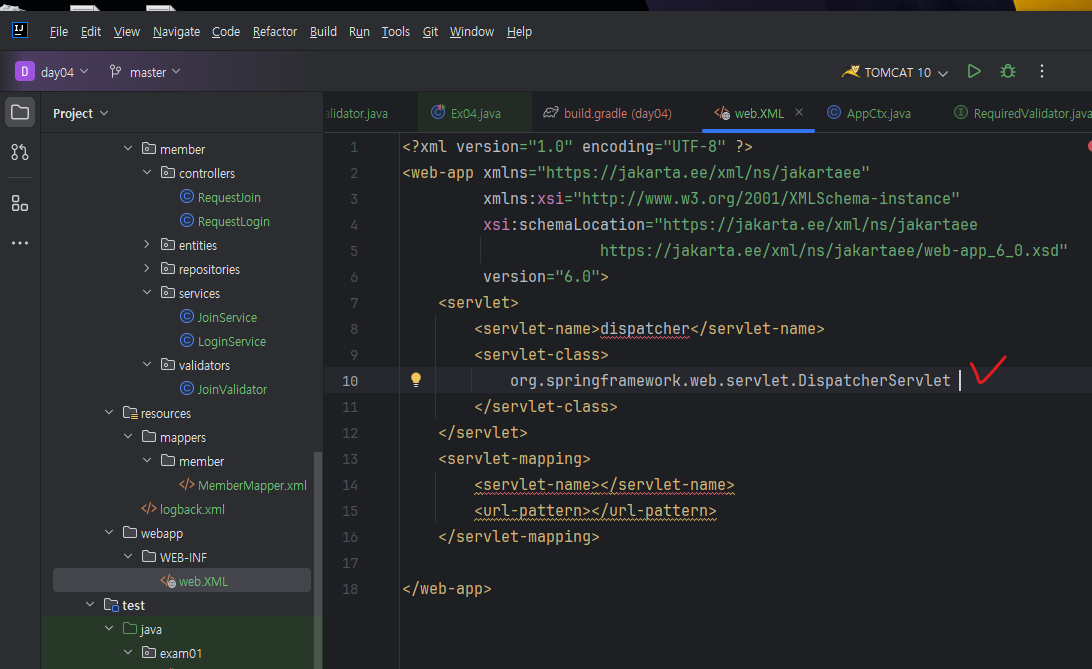Close the web.XML editor tab

pyautogui.click(x=799, y=112)
